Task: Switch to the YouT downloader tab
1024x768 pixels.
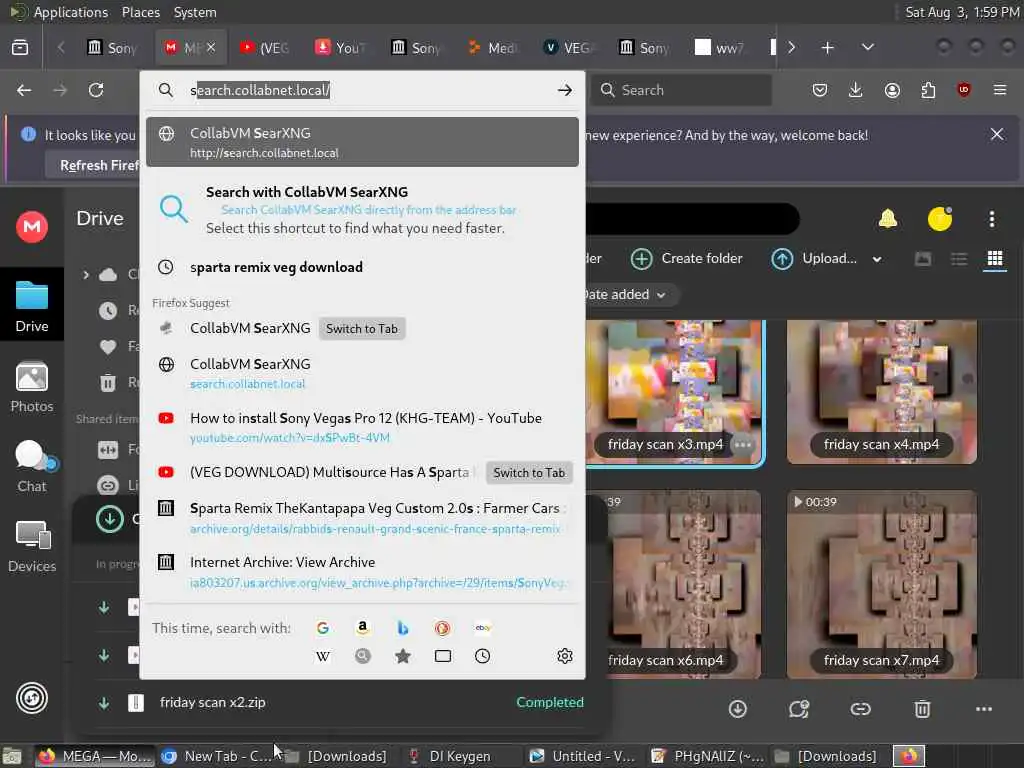Action: [340, 48]
